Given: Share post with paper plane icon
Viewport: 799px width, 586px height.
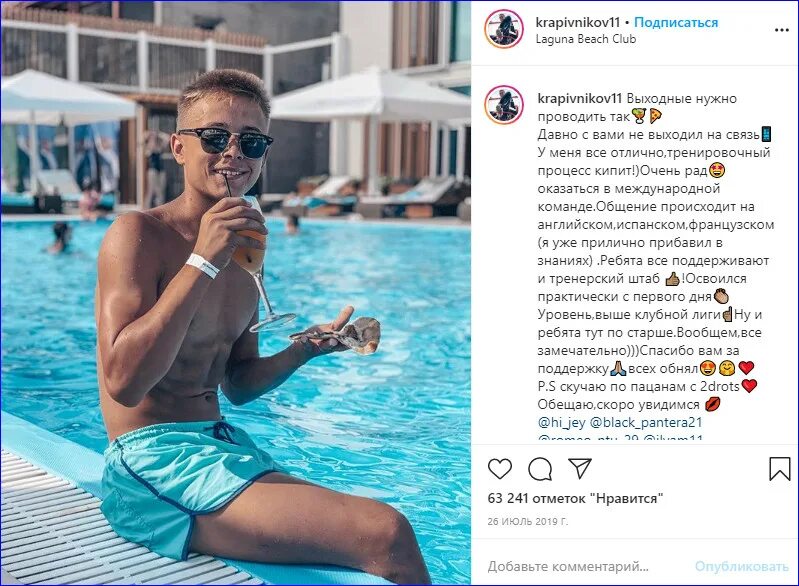Looking at the screenshot, I should point(580,468).
